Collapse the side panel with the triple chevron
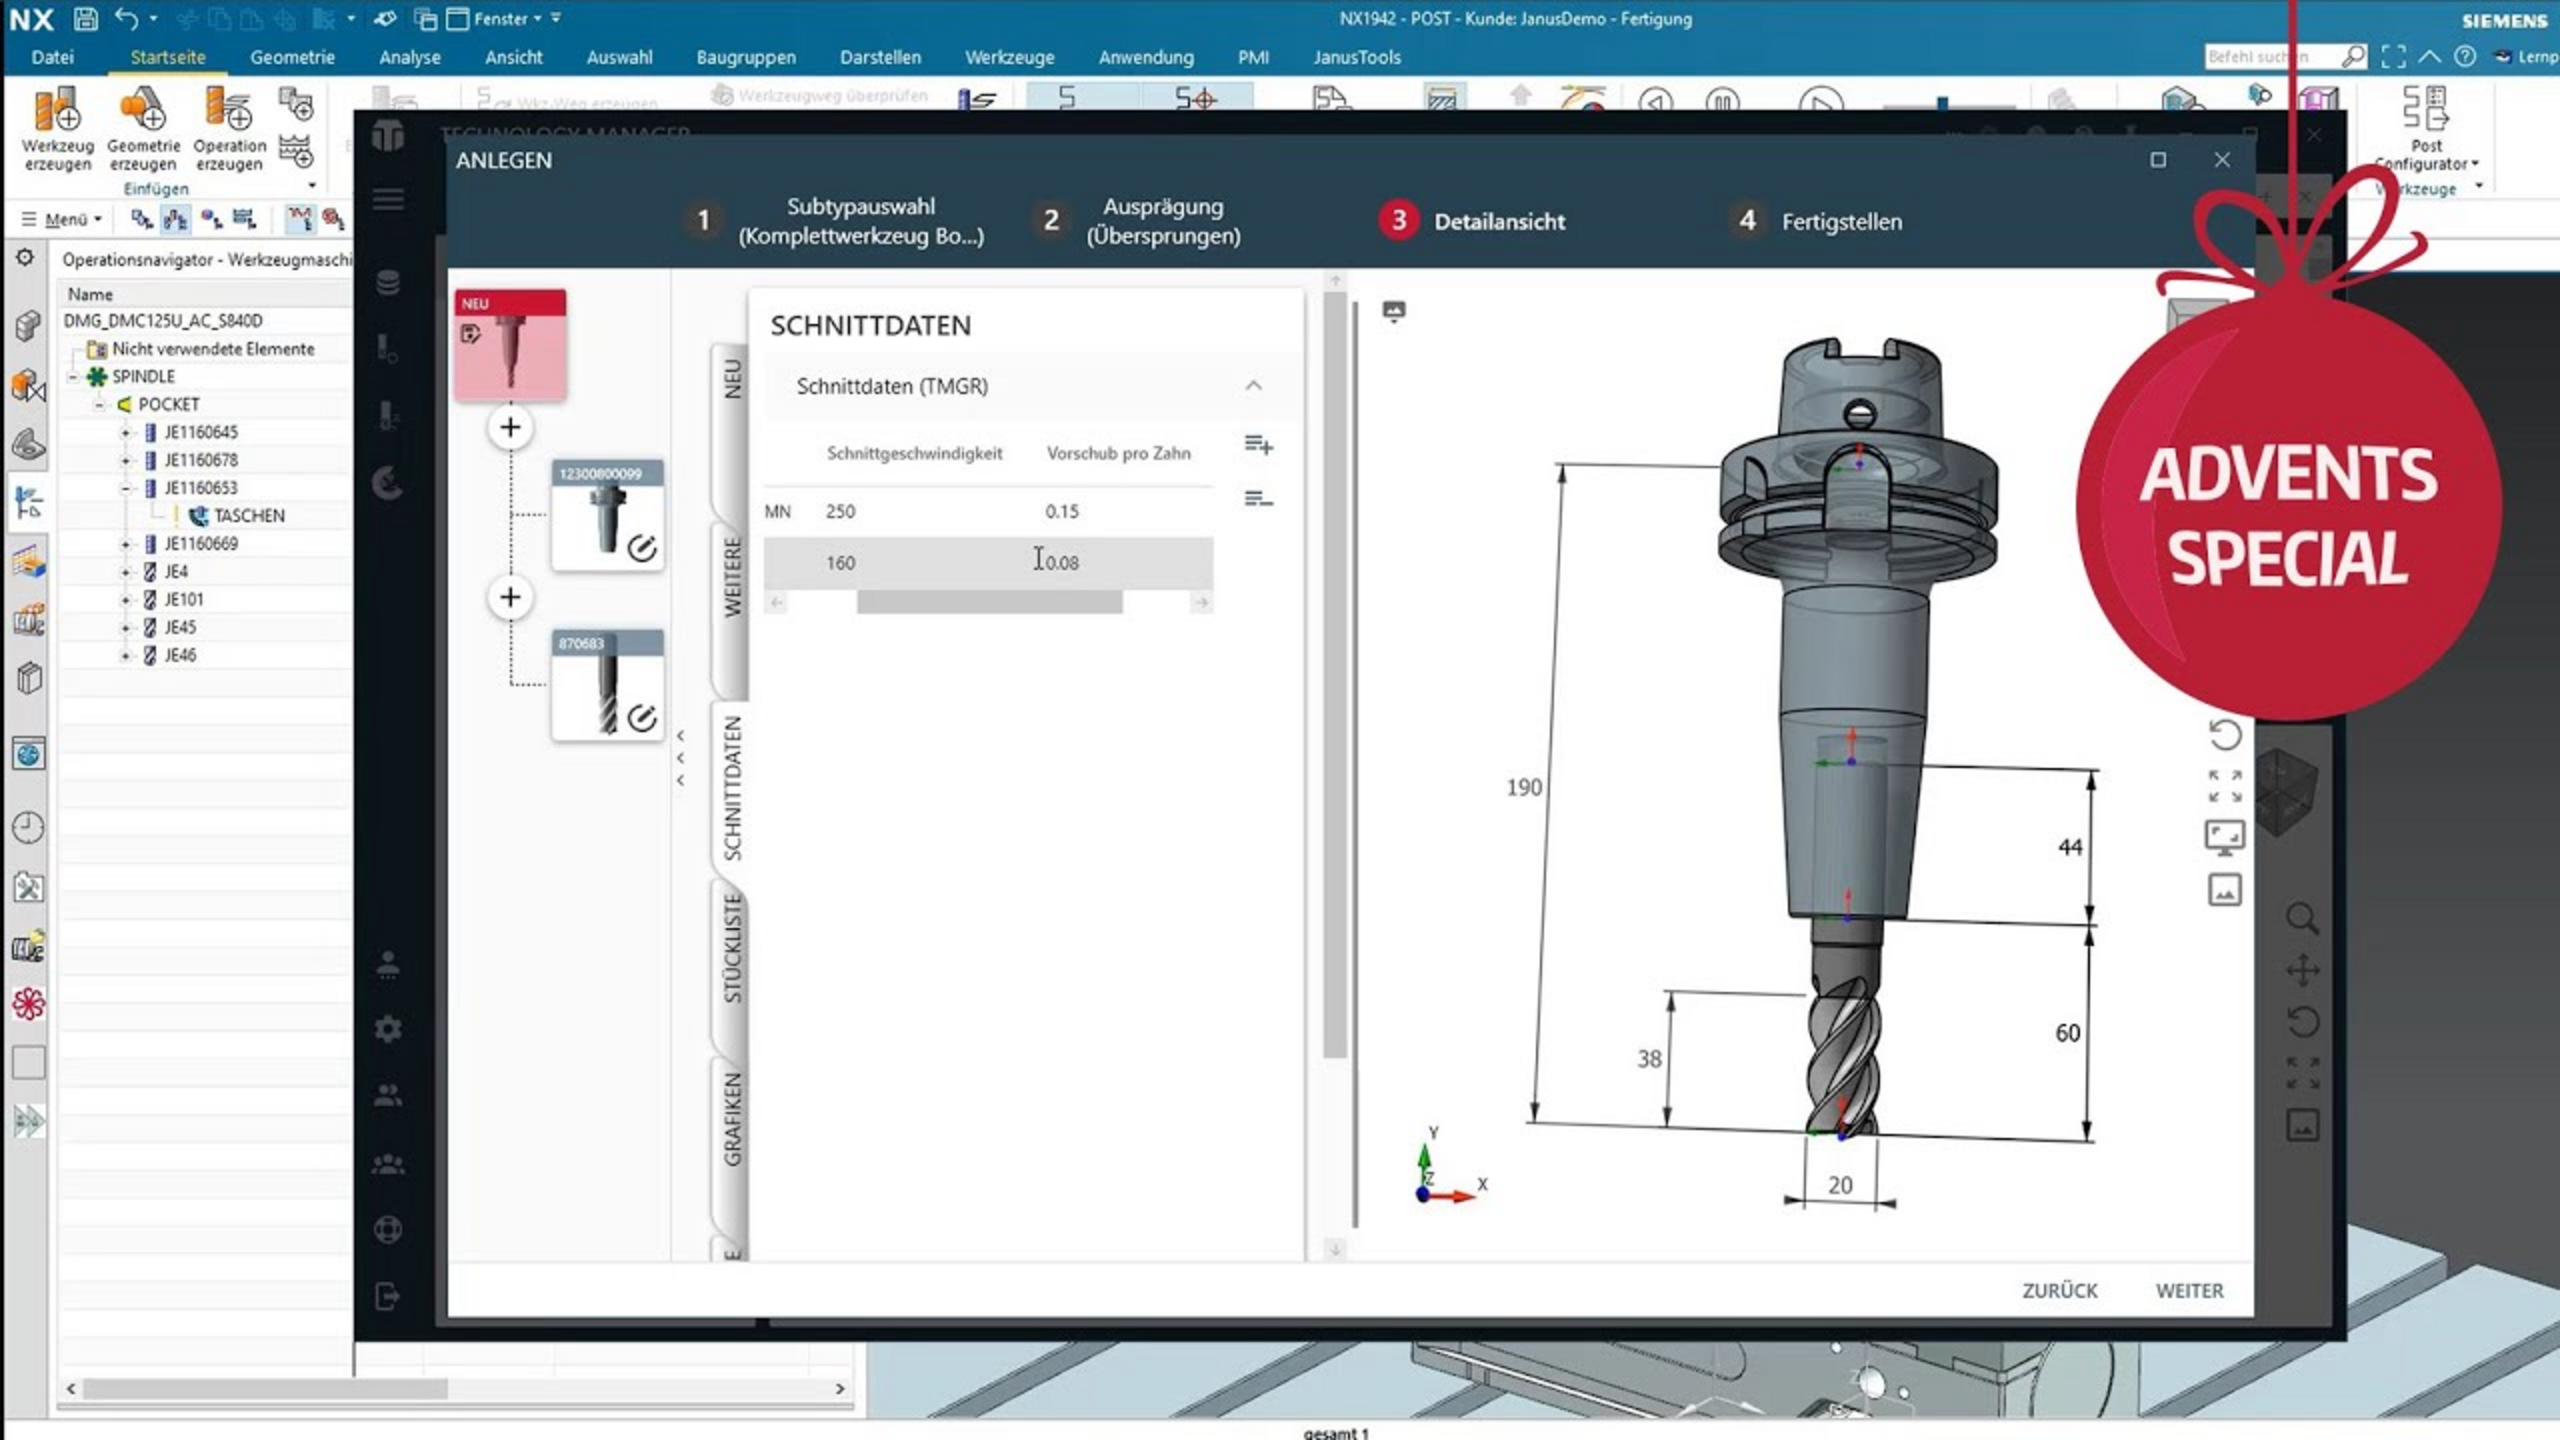The height and width of the screenshot is (1440, 2560). tap(681, 758)
